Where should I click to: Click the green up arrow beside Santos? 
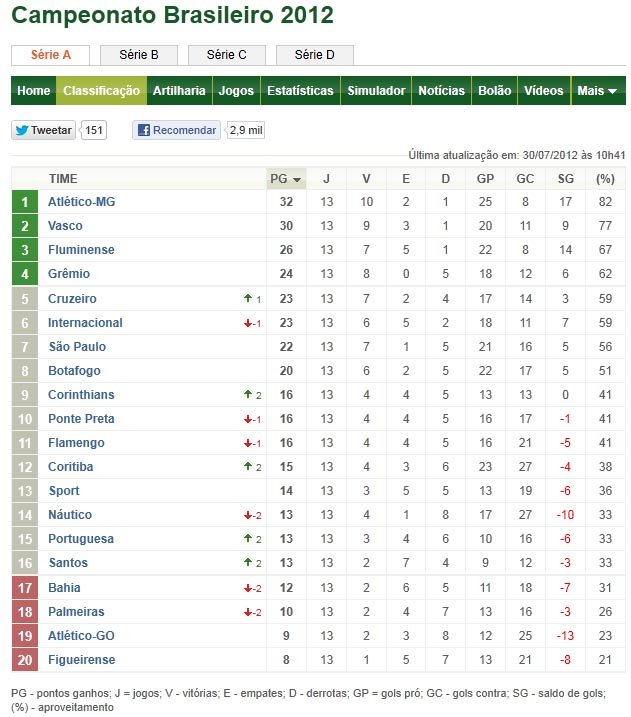(x=248, y=562)
